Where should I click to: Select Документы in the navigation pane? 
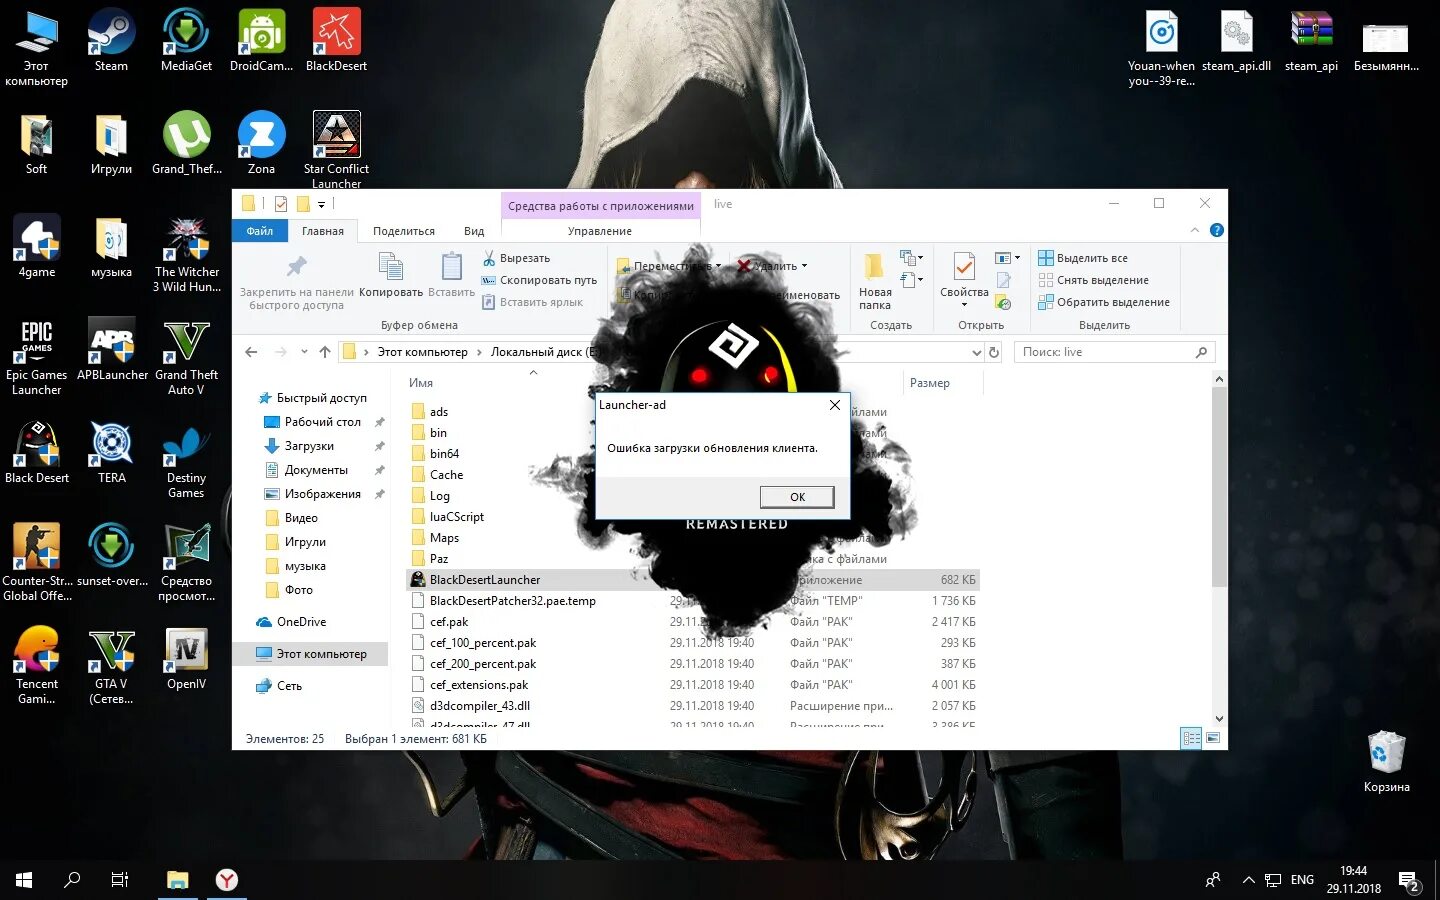click(316, 470)
